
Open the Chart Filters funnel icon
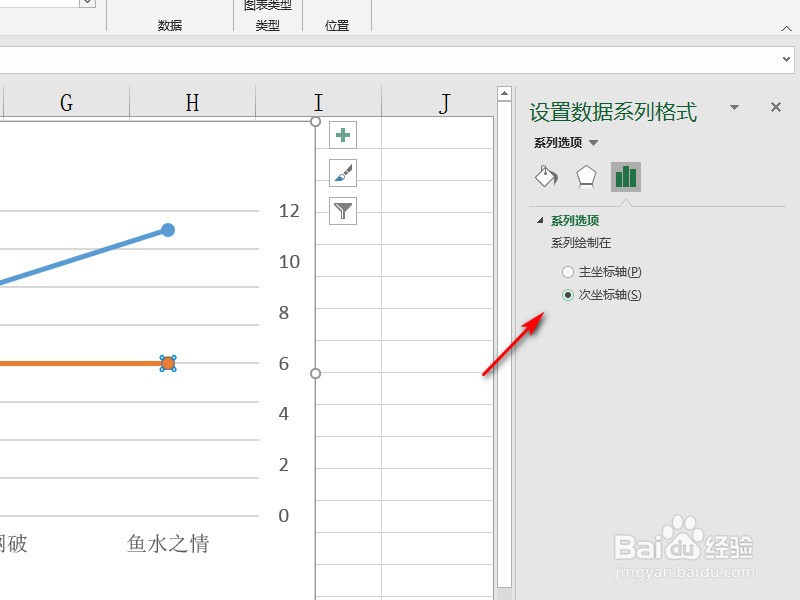(x=342, y=211)
